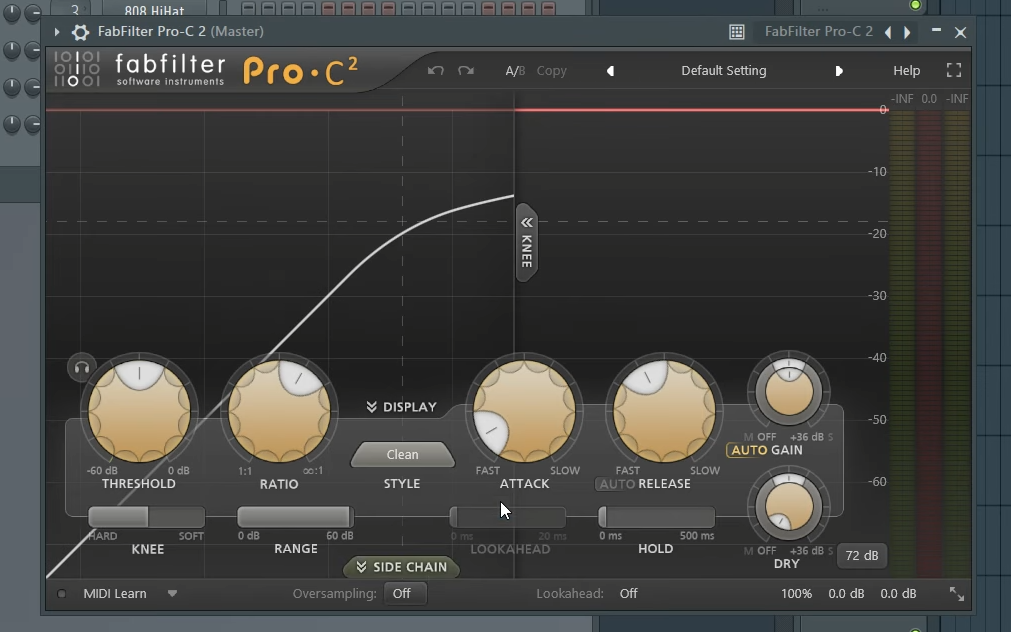
Task: Click the Copy button
Action: tap(551, 71)
